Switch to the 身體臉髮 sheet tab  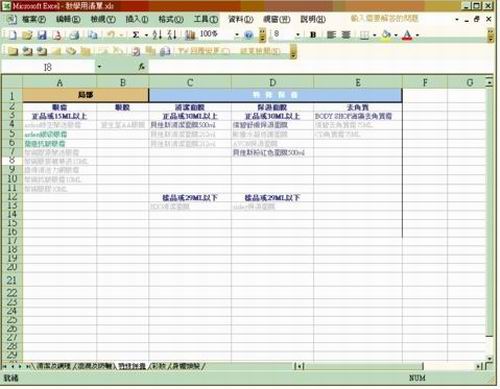(185, 366)
